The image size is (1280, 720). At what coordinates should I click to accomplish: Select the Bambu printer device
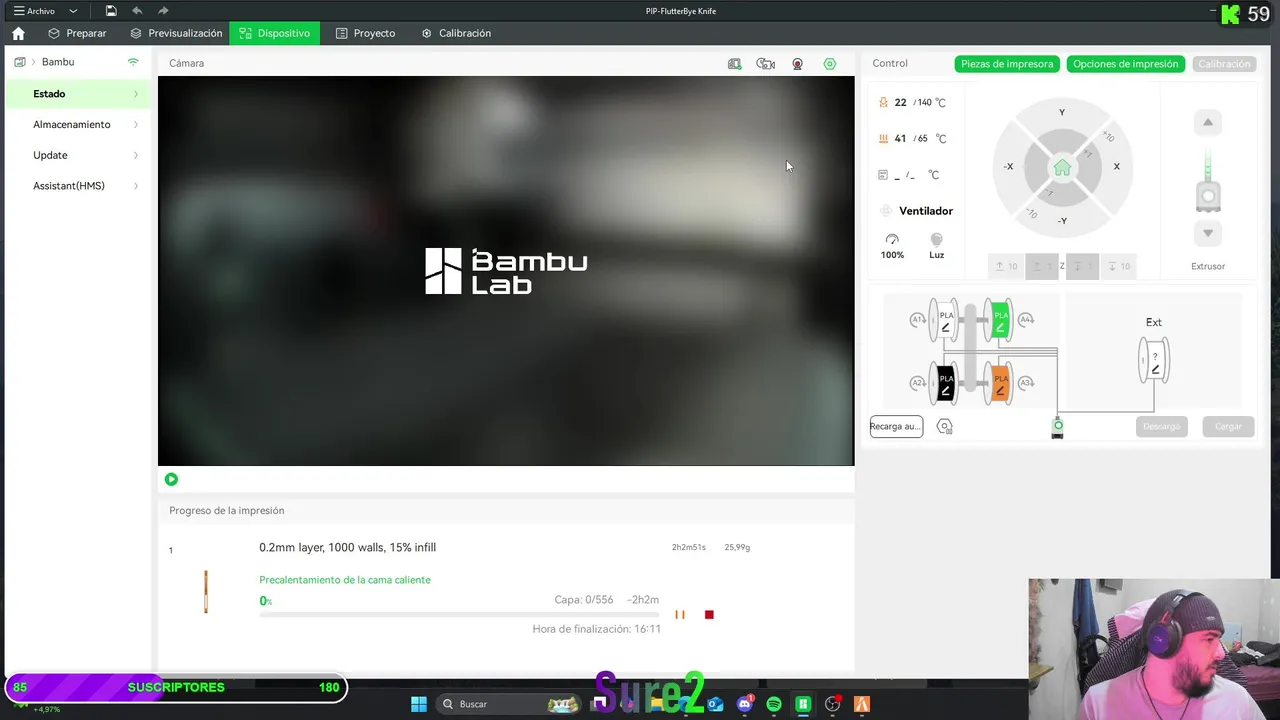(x=58, y=62)
